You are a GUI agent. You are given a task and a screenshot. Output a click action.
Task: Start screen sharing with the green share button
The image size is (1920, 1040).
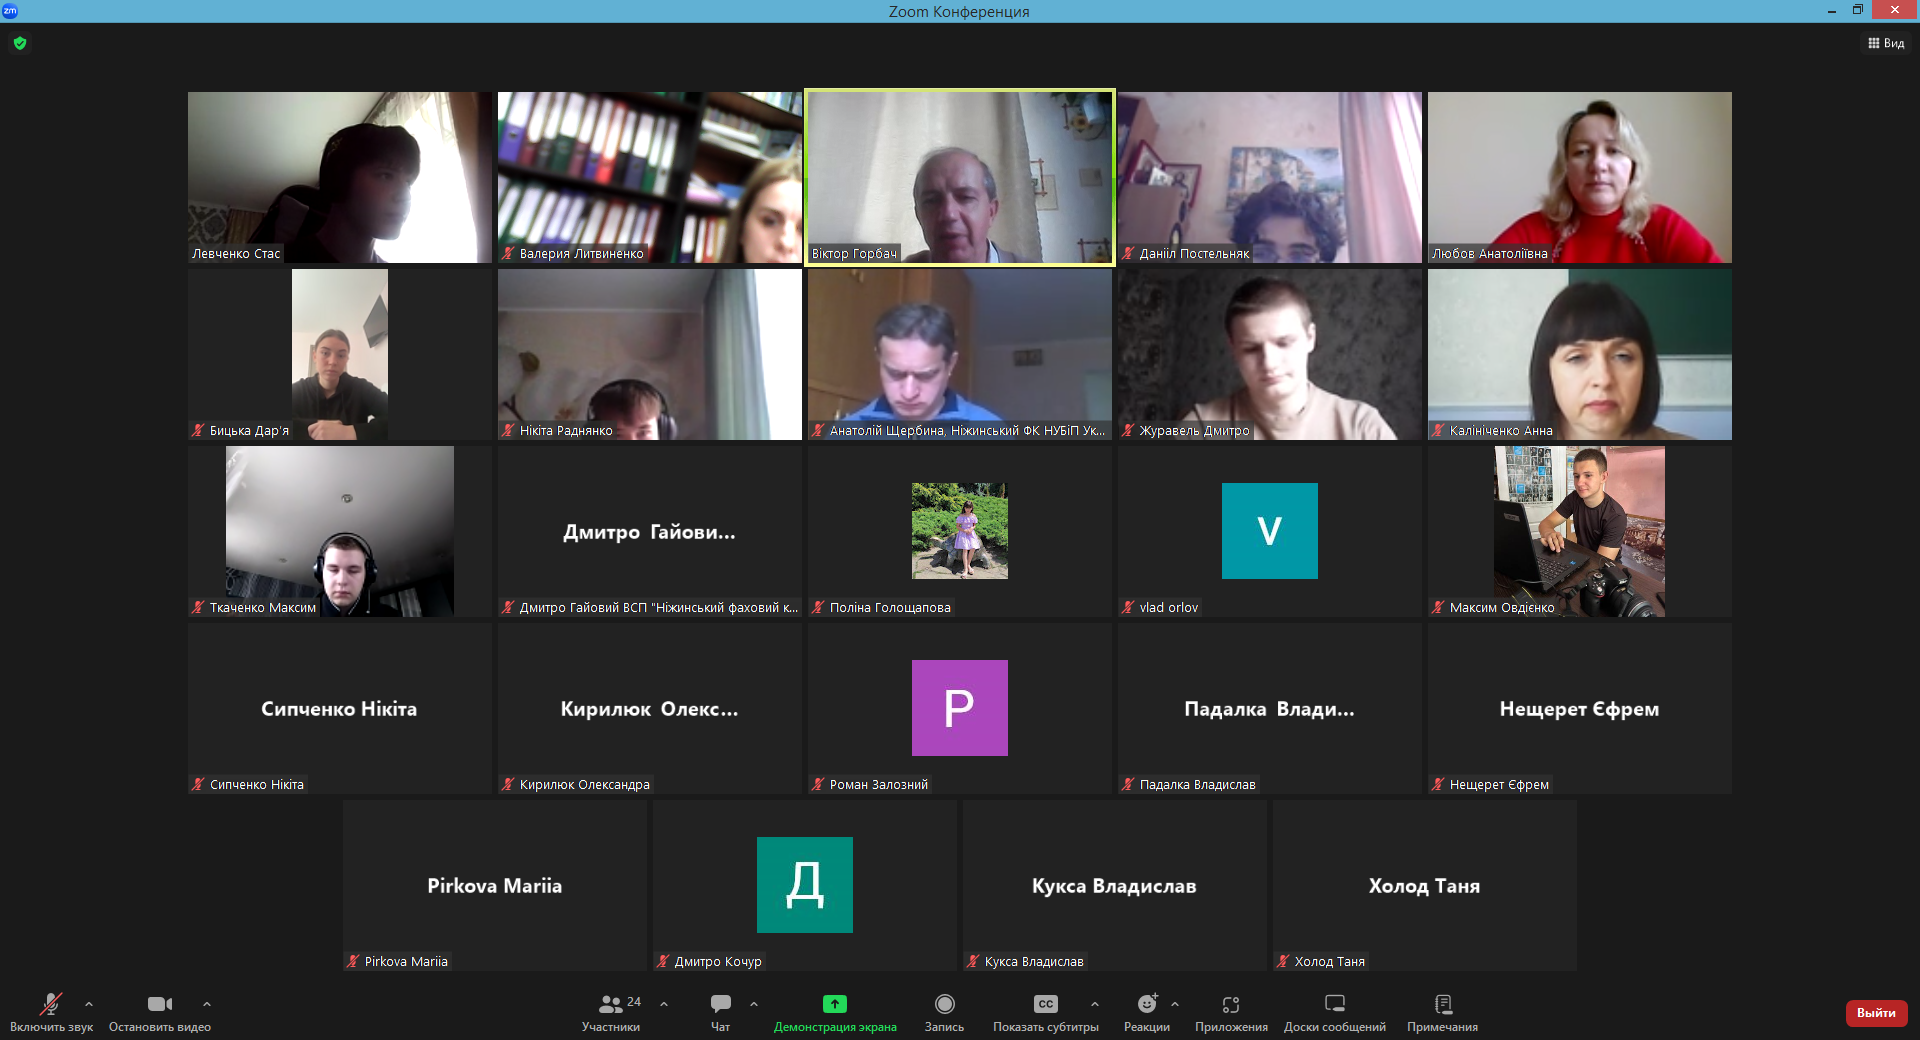tap(834, 1004)
